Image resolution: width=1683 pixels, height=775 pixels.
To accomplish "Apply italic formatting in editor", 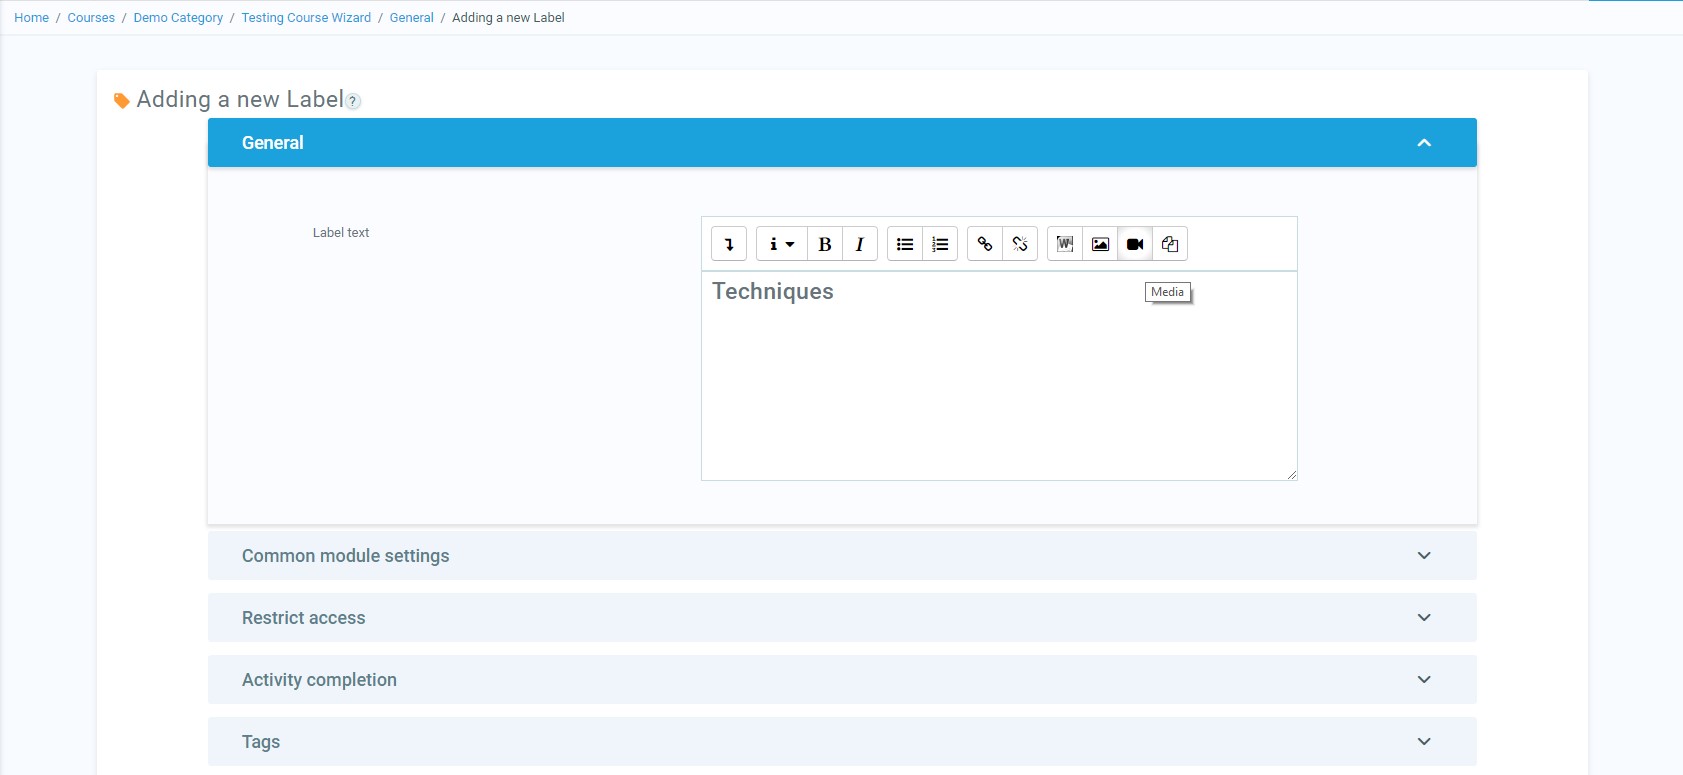I will click(x=860, y=244).
